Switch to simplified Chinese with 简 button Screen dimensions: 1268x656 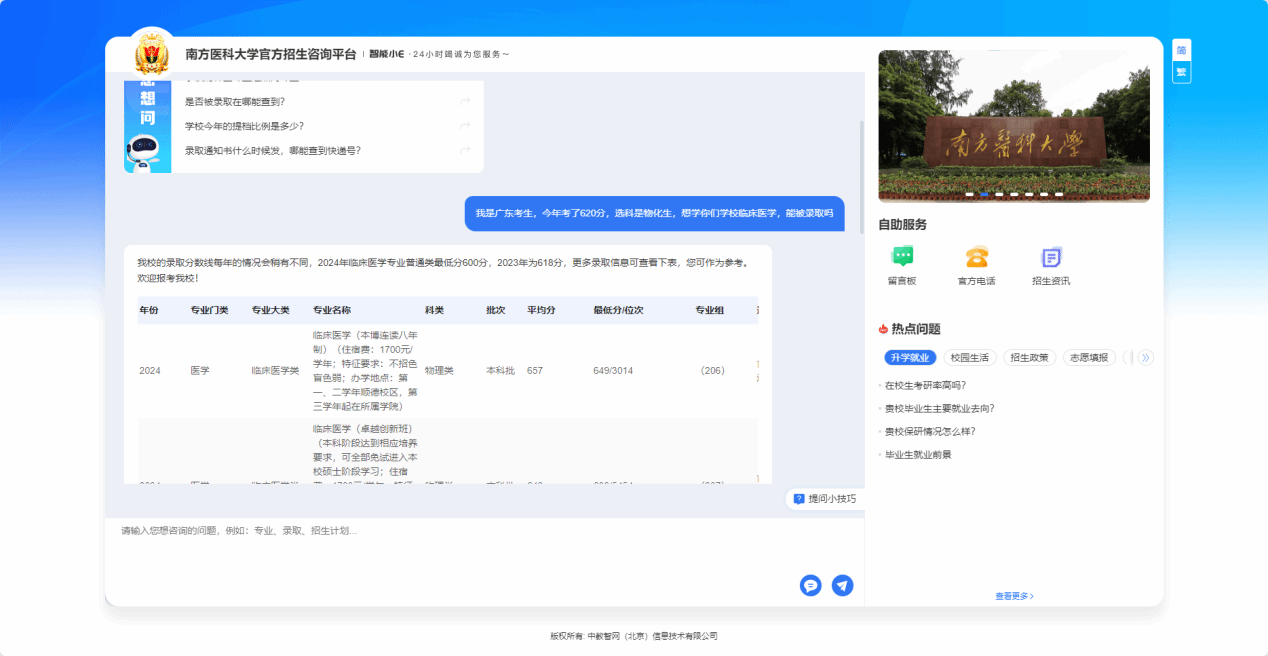1182,50
